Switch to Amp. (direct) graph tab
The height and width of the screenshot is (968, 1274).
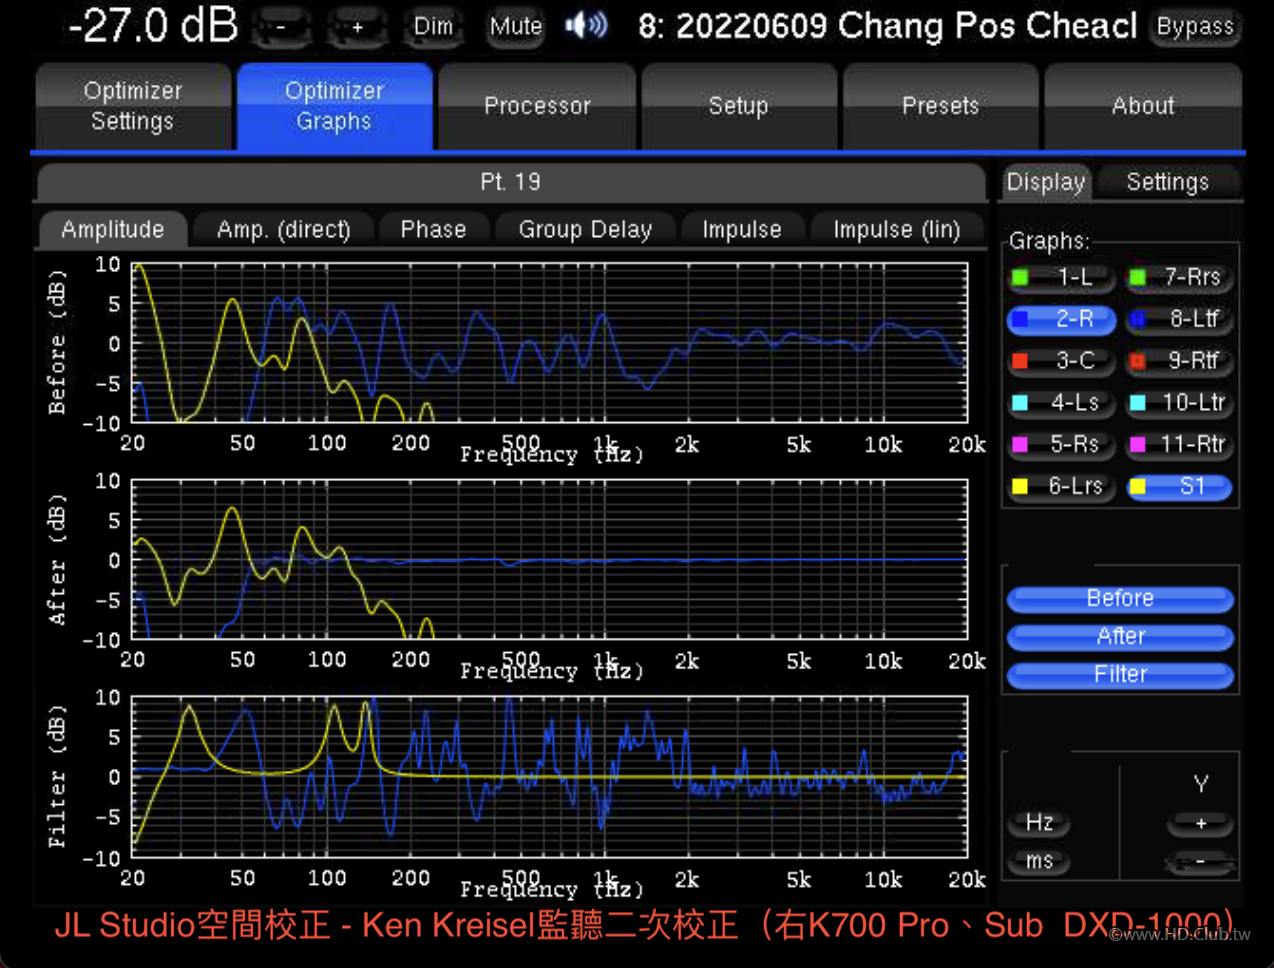point(284,229)
